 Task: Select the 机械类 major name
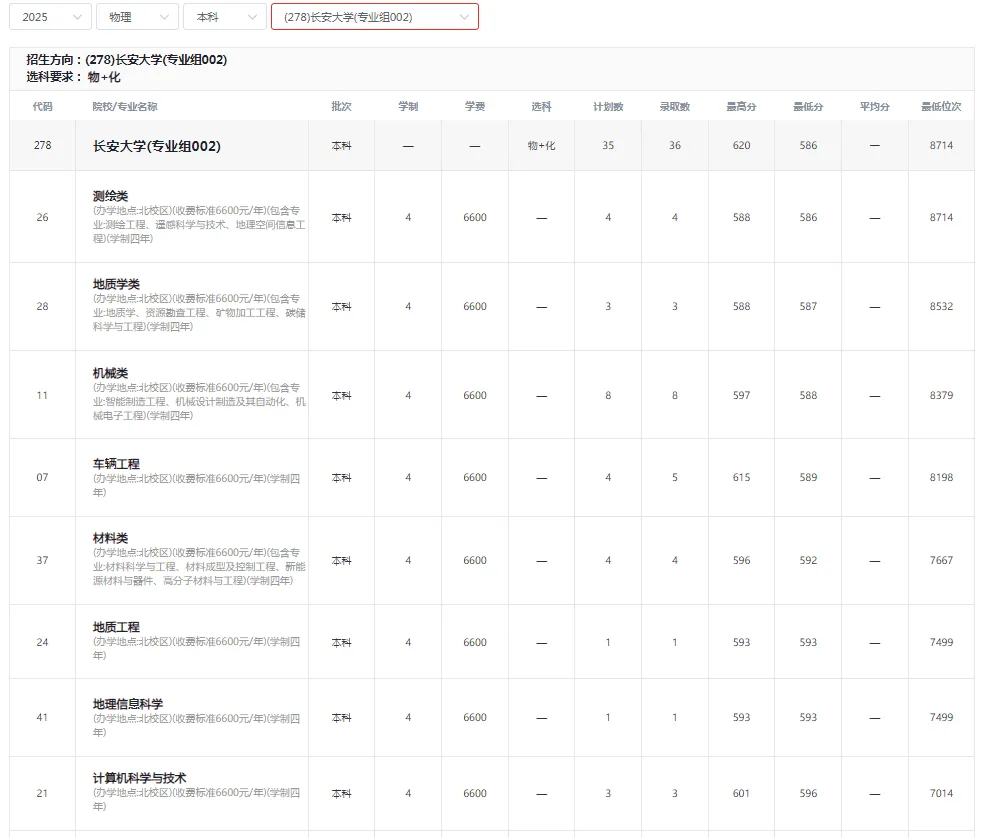pyautogui.click(x=110, y=374)
